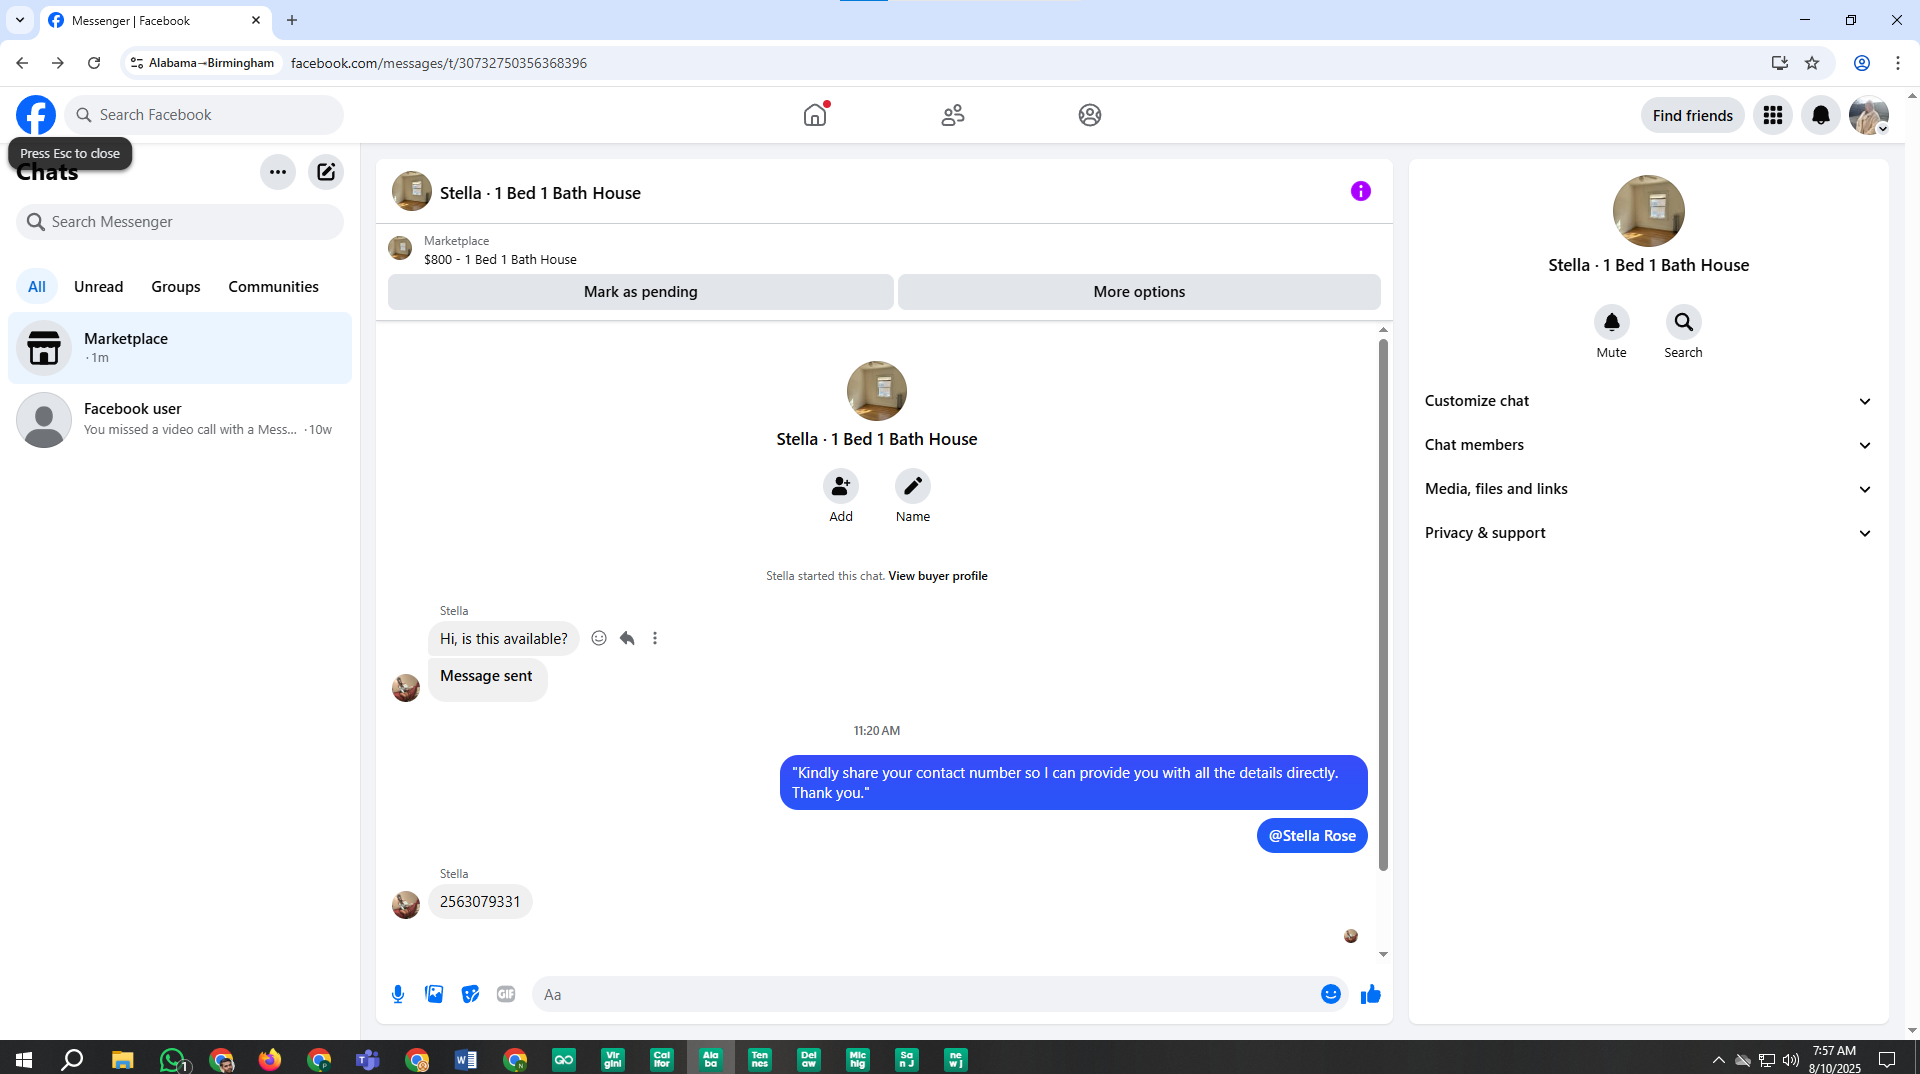Record a voice clip microphone icon

coord(398,994)
